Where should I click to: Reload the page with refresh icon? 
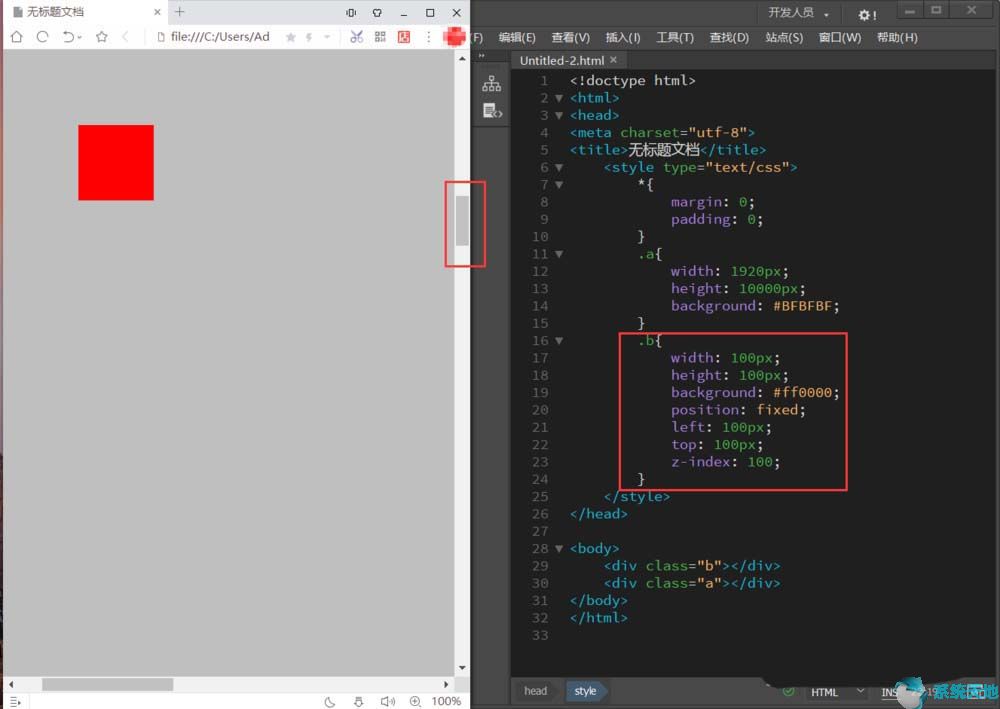tap(42, 37)
